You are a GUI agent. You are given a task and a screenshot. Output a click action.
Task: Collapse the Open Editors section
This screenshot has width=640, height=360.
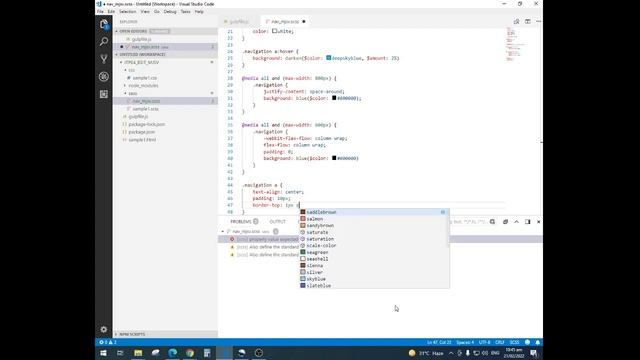tap(165, 31)
